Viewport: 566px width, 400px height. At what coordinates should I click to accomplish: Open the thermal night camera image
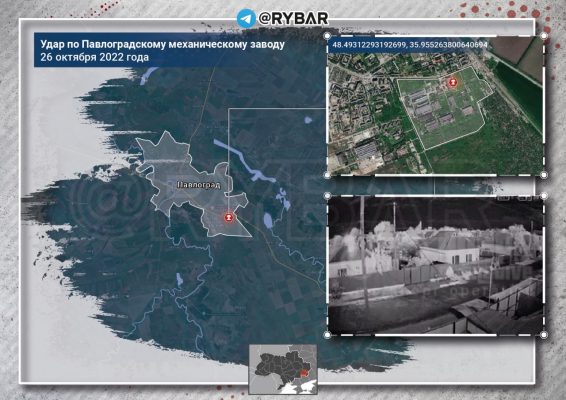[436, 265]
